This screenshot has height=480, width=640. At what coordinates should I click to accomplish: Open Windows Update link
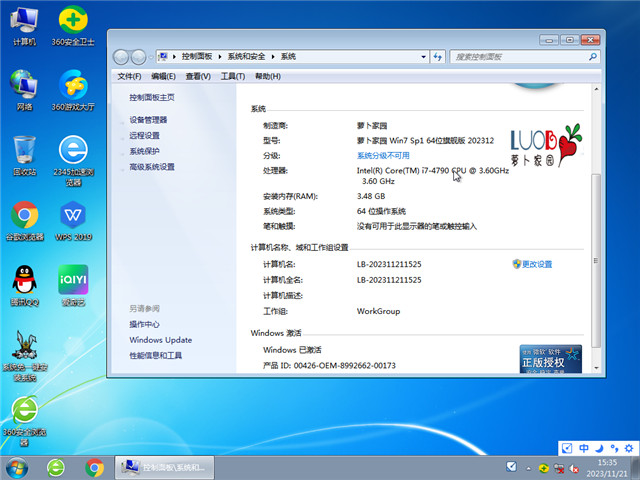(x=160, y=340)
